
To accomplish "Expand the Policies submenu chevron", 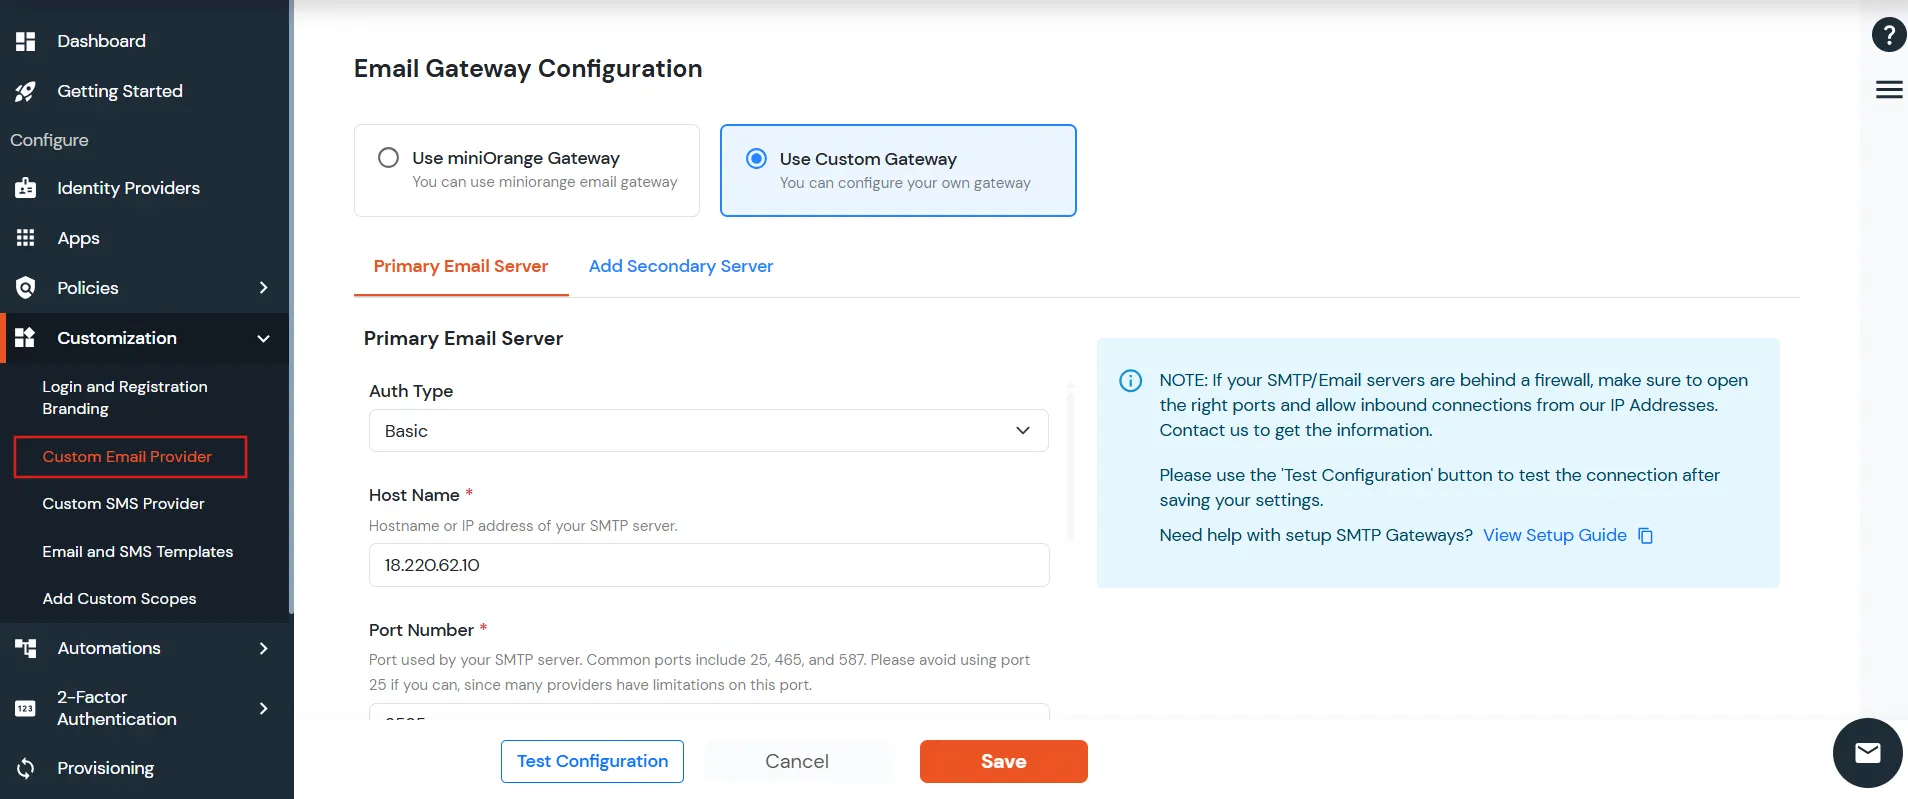I will pos(264,288).
